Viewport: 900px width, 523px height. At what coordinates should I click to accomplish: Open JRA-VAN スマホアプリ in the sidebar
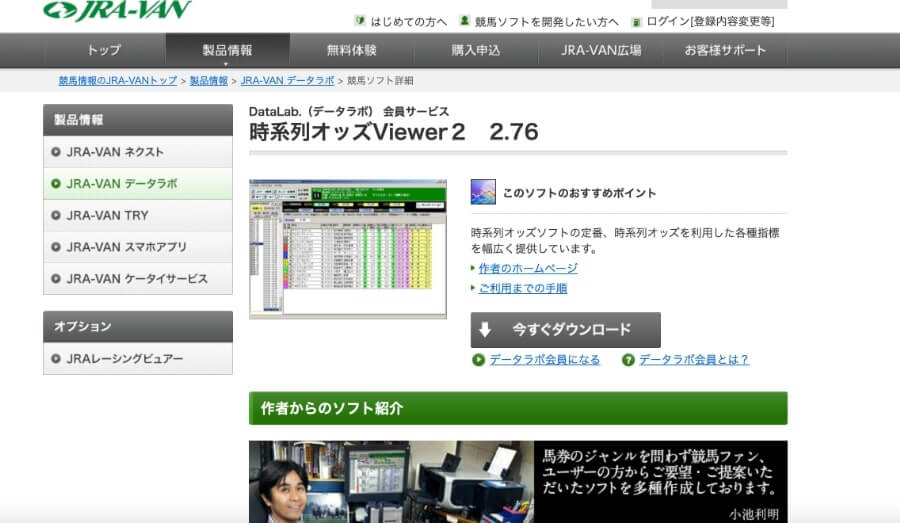tap(138, 247)
